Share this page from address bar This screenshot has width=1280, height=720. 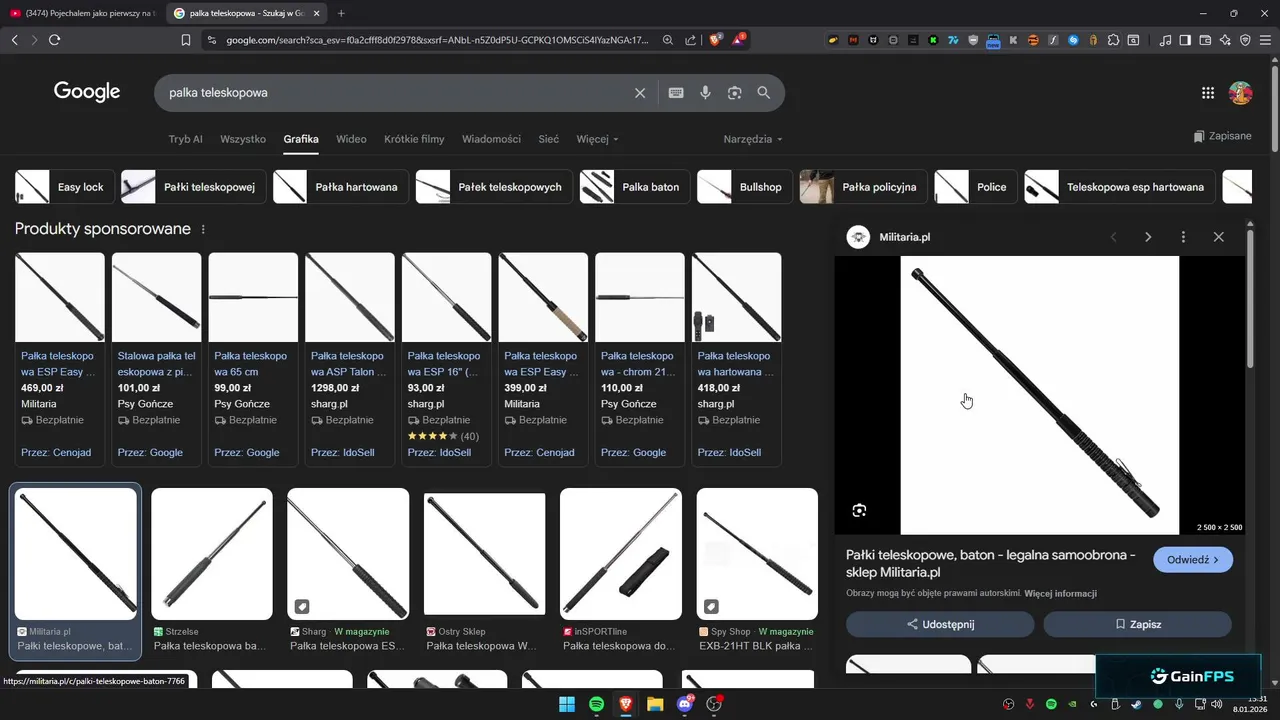coord(690,40)
